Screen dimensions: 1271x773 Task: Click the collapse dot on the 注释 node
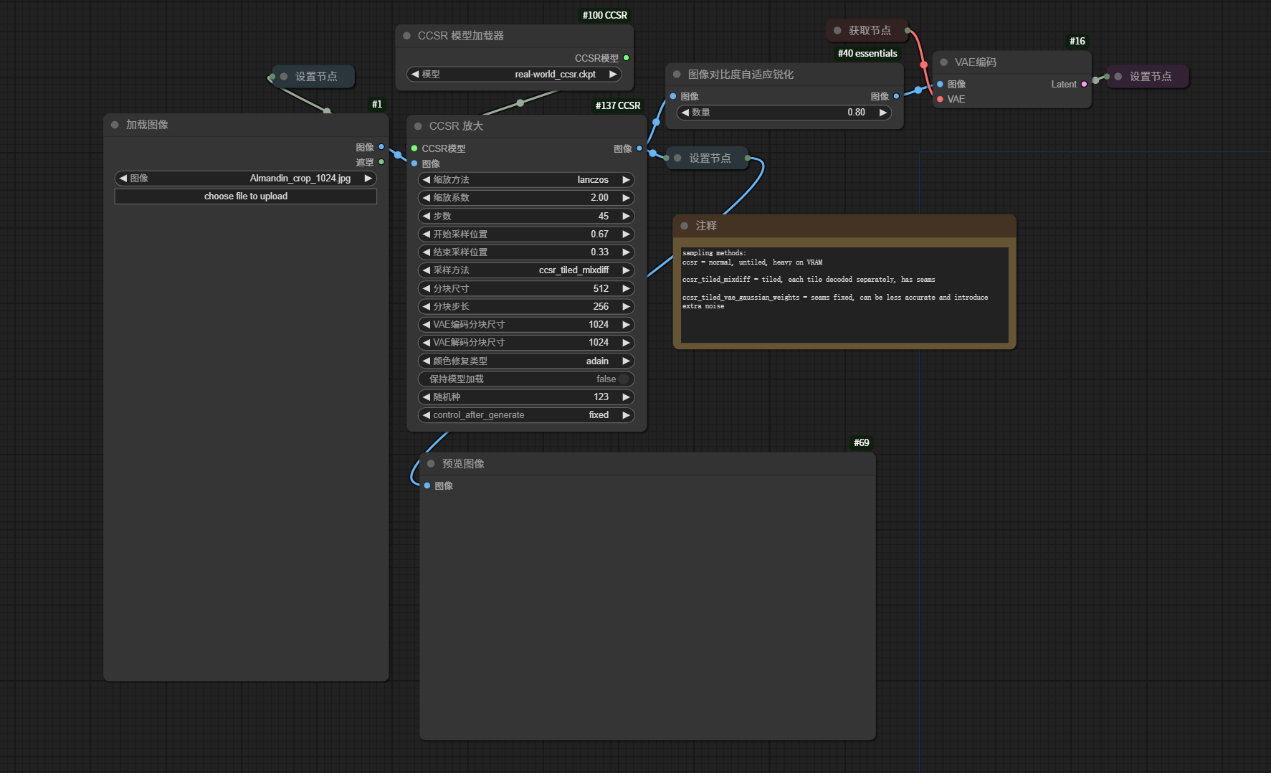coord(684,226)
